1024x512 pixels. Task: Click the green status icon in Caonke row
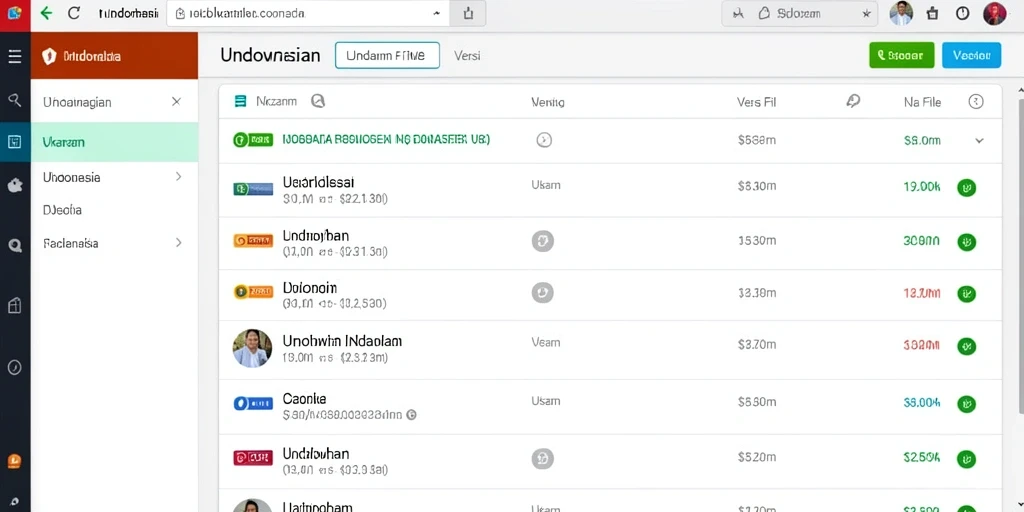pos(967,404)
